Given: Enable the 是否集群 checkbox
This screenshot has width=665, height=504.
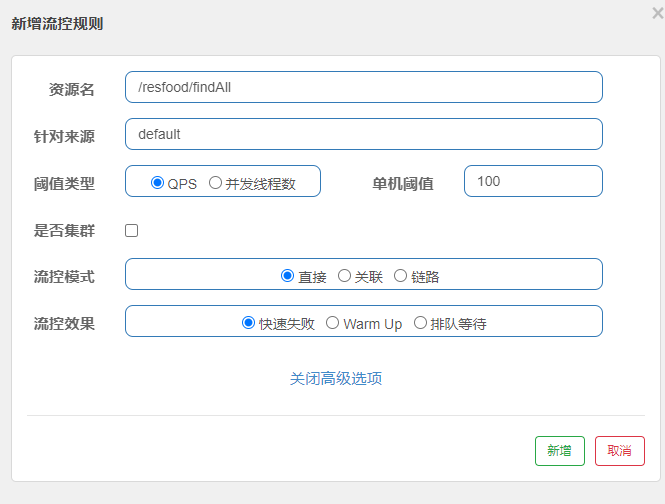Looking at the screenshot, I should 131,231.
